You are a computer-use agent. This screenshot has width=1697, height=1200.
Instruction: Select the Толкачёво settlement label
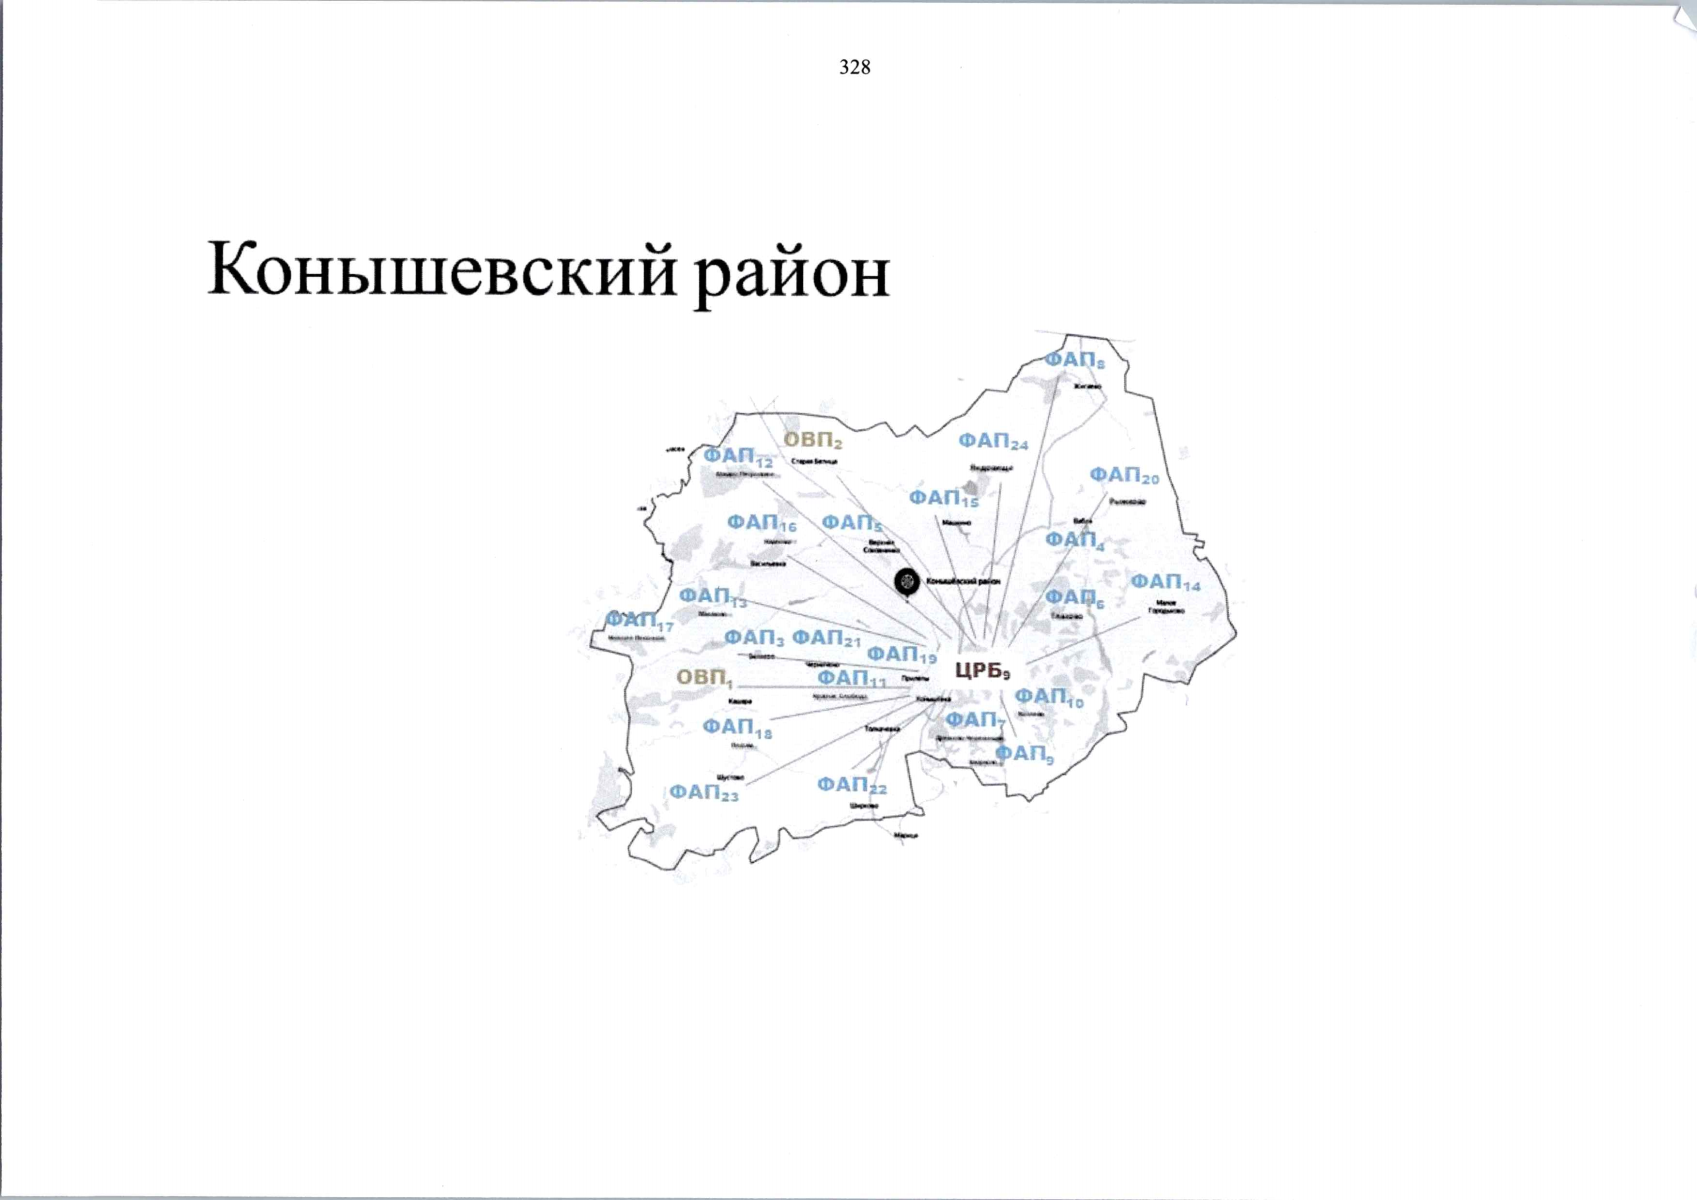tap(883, 728)
